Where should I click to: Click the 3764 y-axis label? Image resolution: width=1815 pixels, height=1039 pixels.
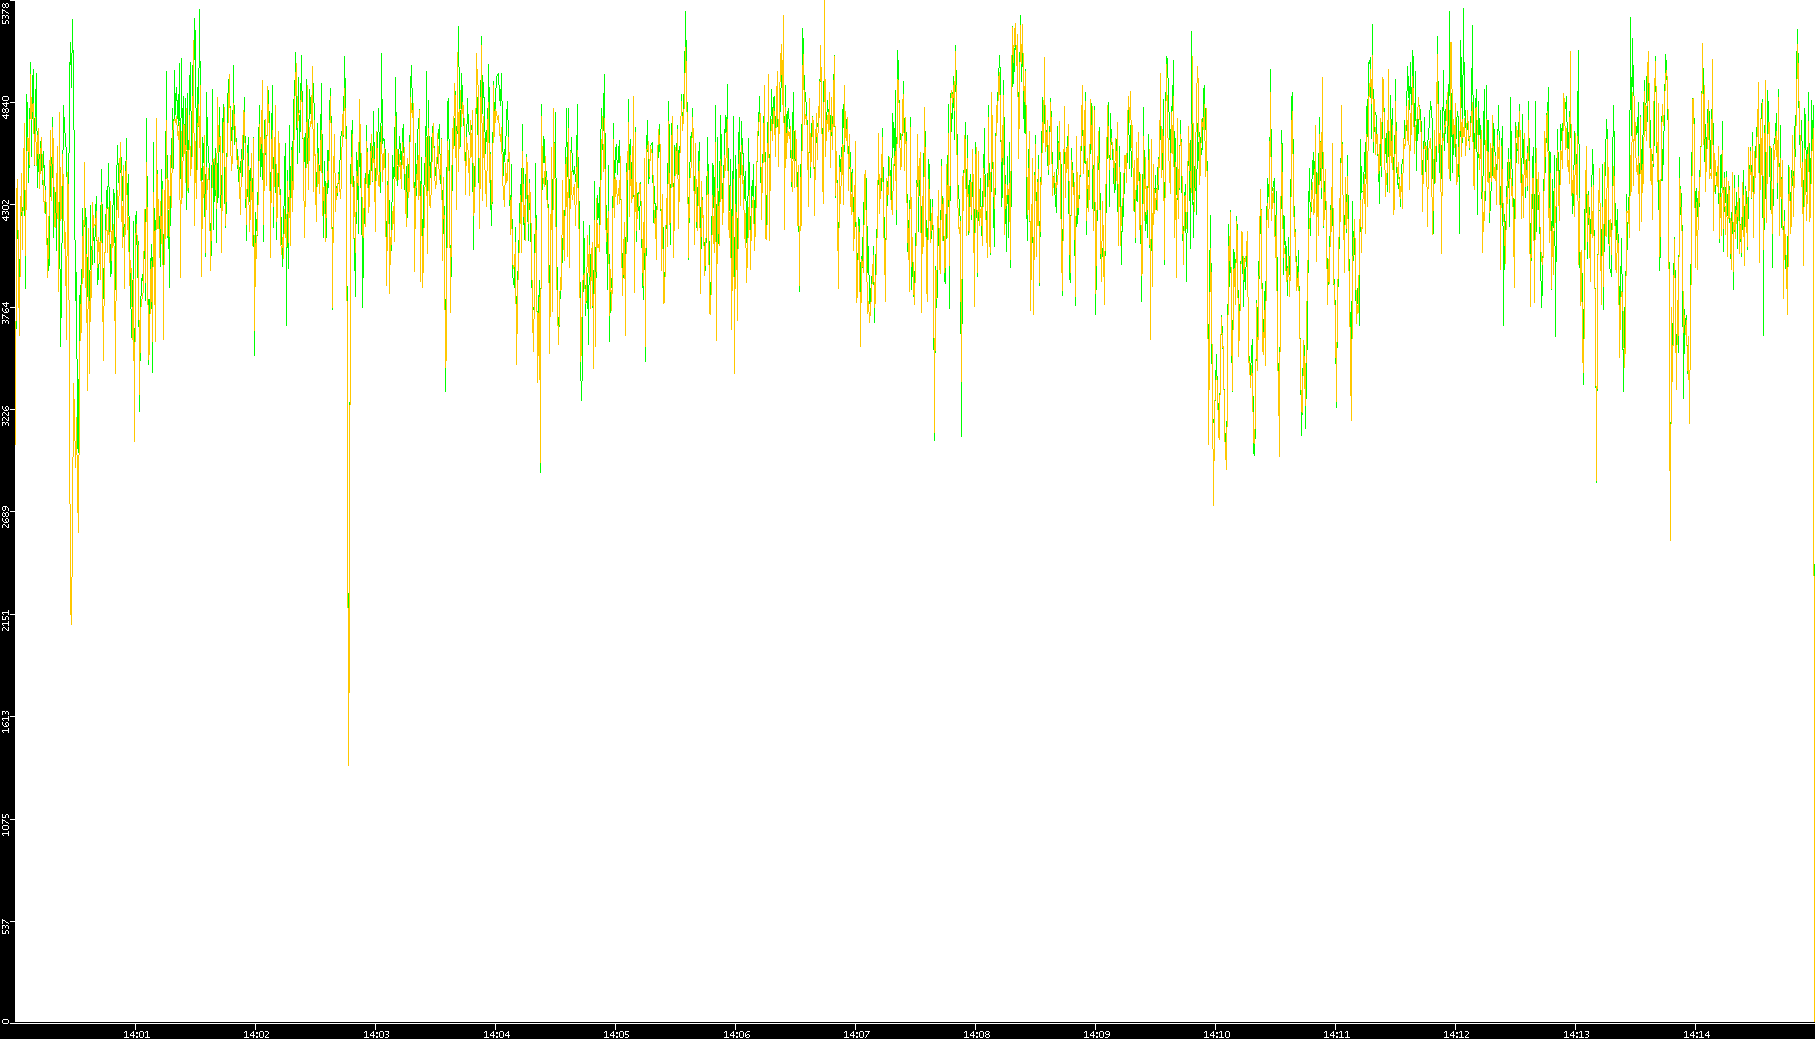pyautogui.click(x=6, y=313)
